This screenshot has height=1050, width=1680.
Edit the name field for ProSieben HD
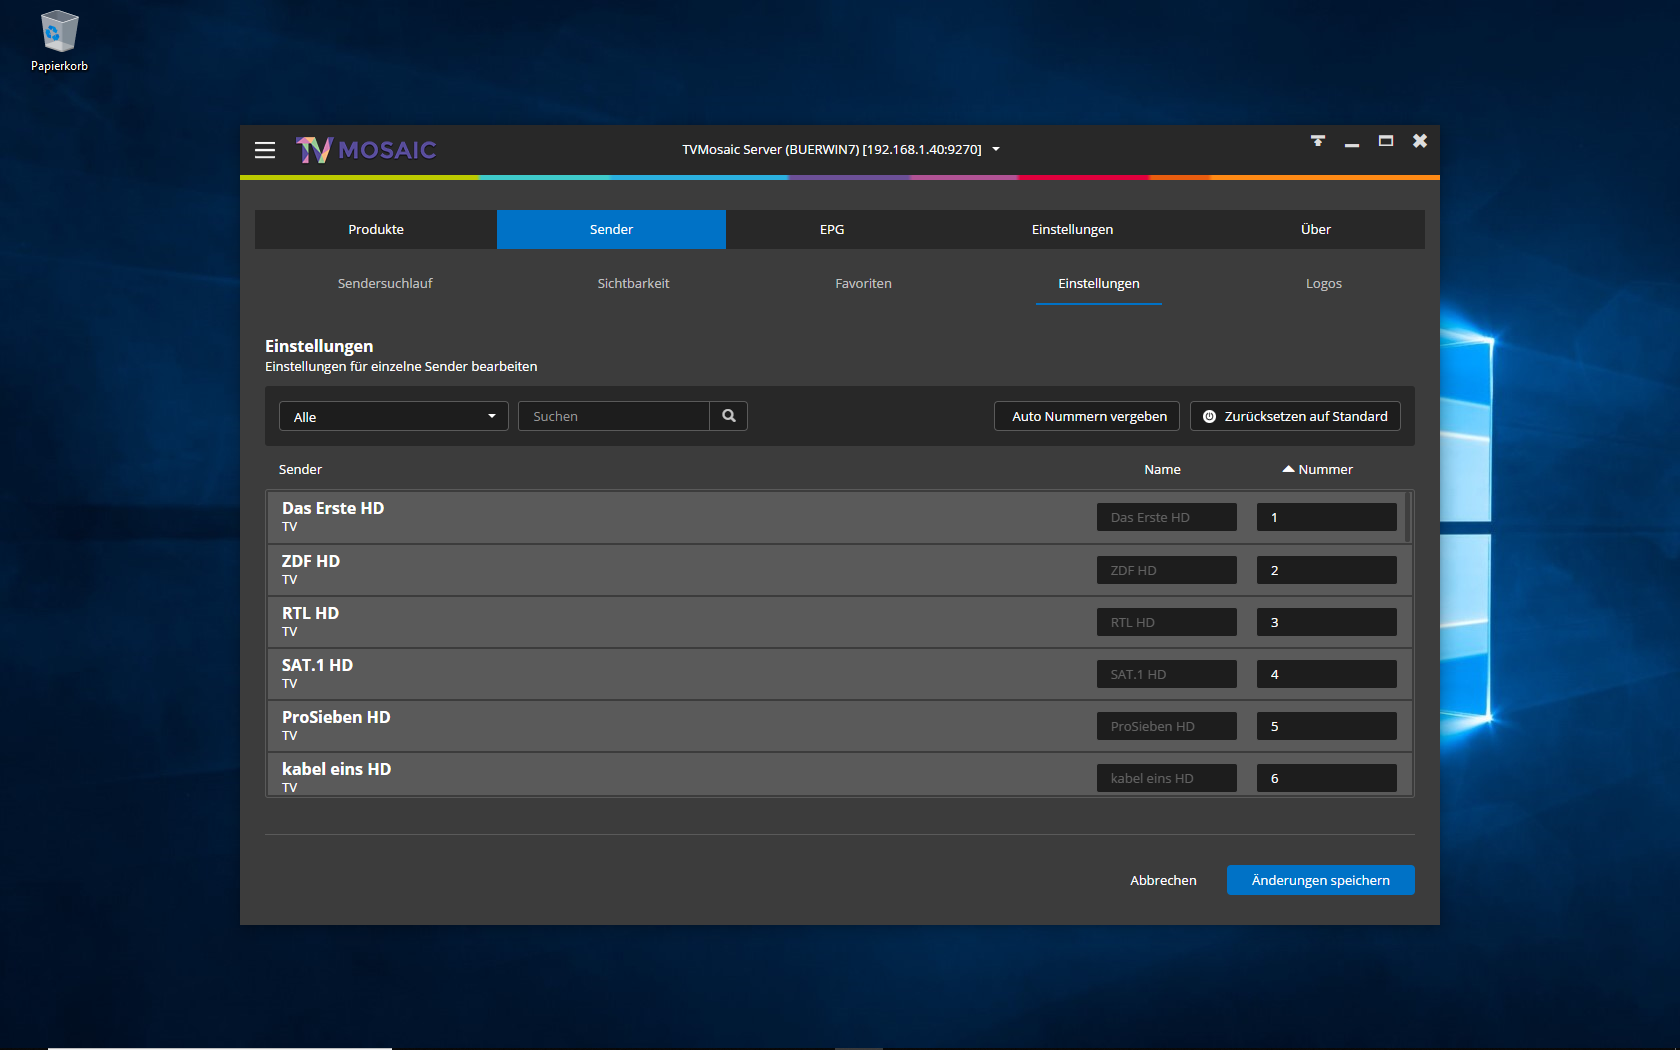tap(1166, 726)
